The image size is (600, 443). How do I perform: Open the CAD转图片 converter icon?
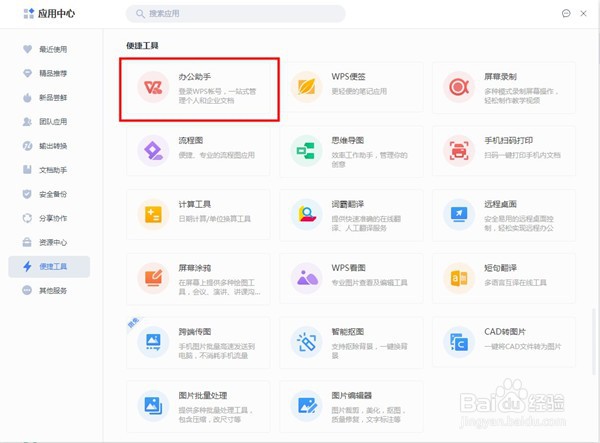[x=459, y=342]
